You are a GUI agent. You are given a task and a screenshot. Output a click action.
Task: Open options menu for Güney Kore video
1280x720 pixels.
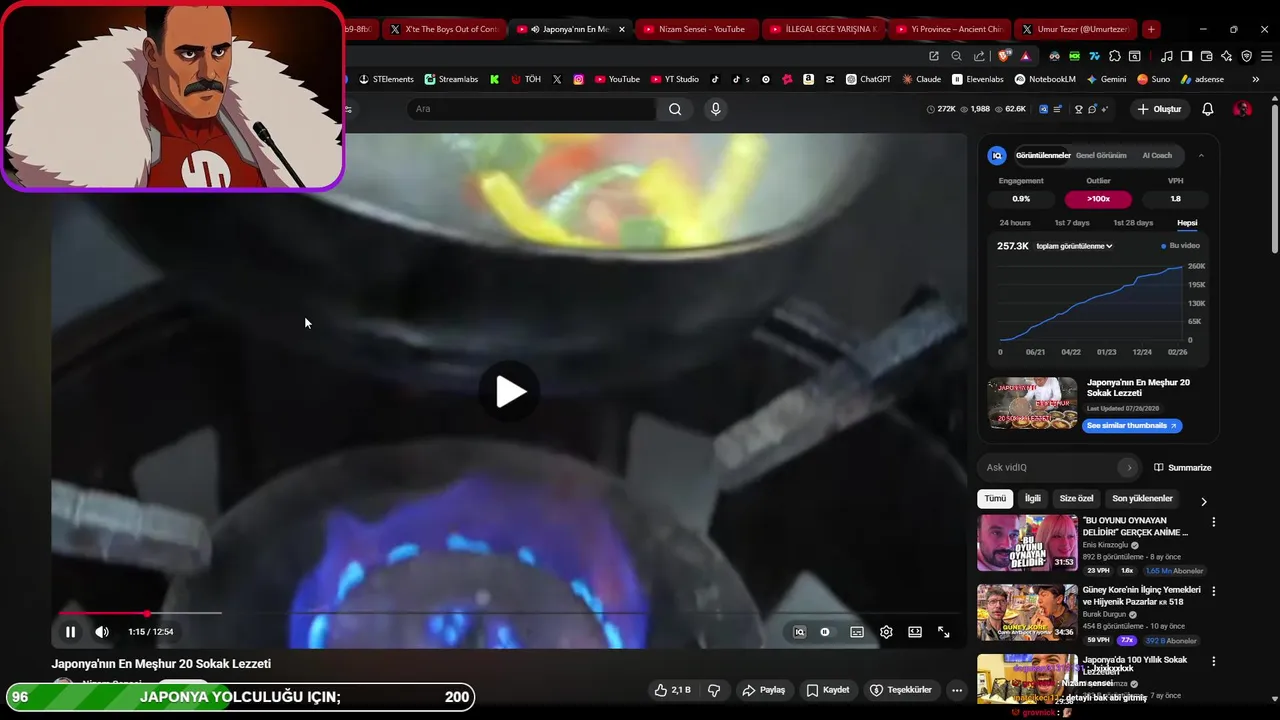pyautogui.click(x=1214, y=591)
